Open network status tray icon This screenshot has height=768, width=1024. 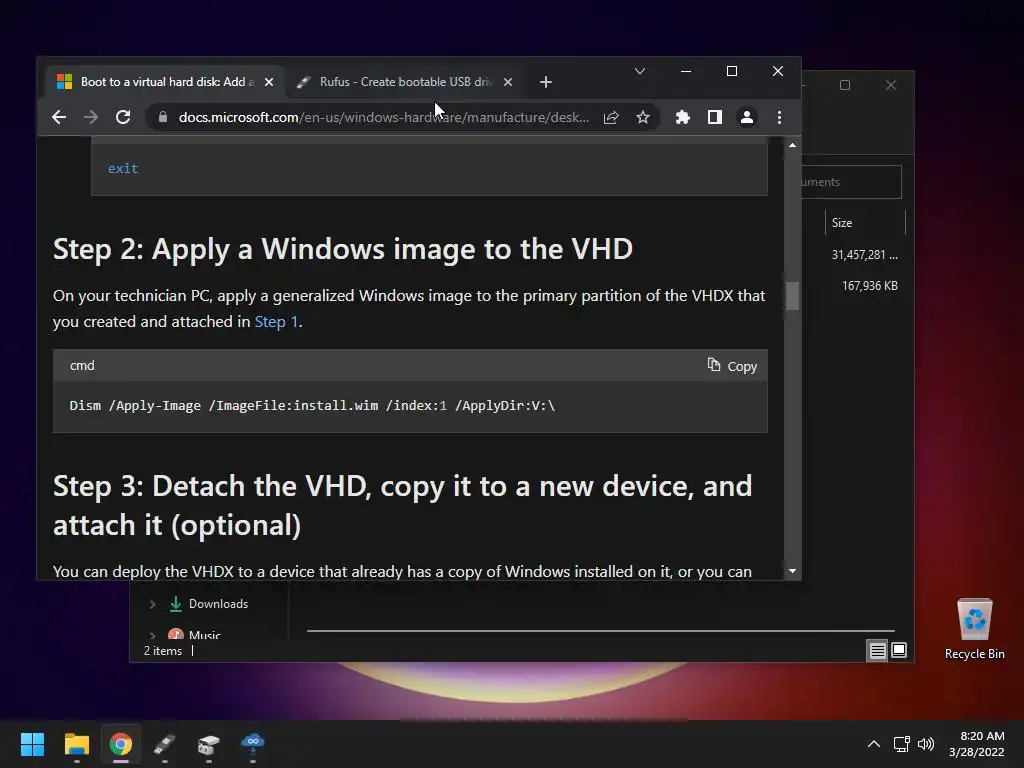[x=902, y=744]
